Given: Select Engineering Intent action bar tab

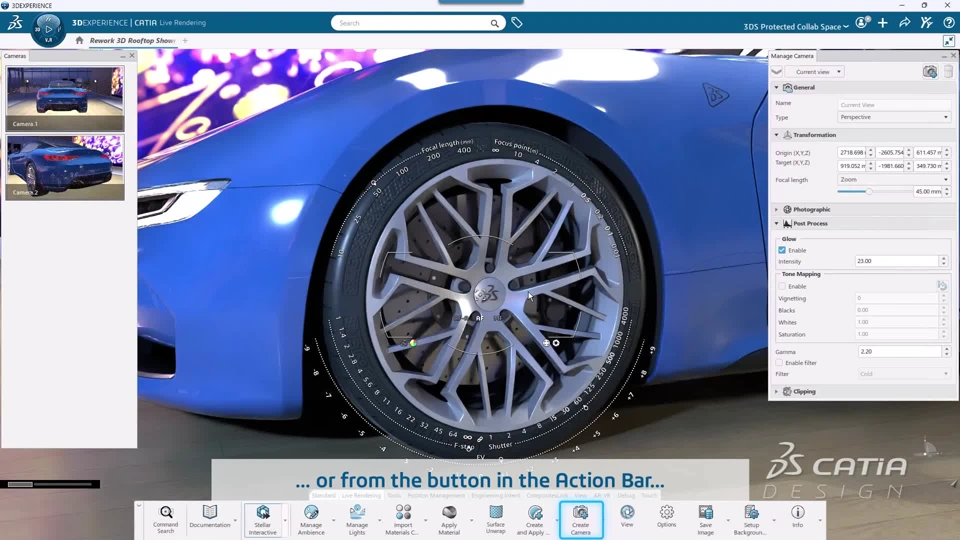Looking at the screenshot, I should [x=495, y=495].
